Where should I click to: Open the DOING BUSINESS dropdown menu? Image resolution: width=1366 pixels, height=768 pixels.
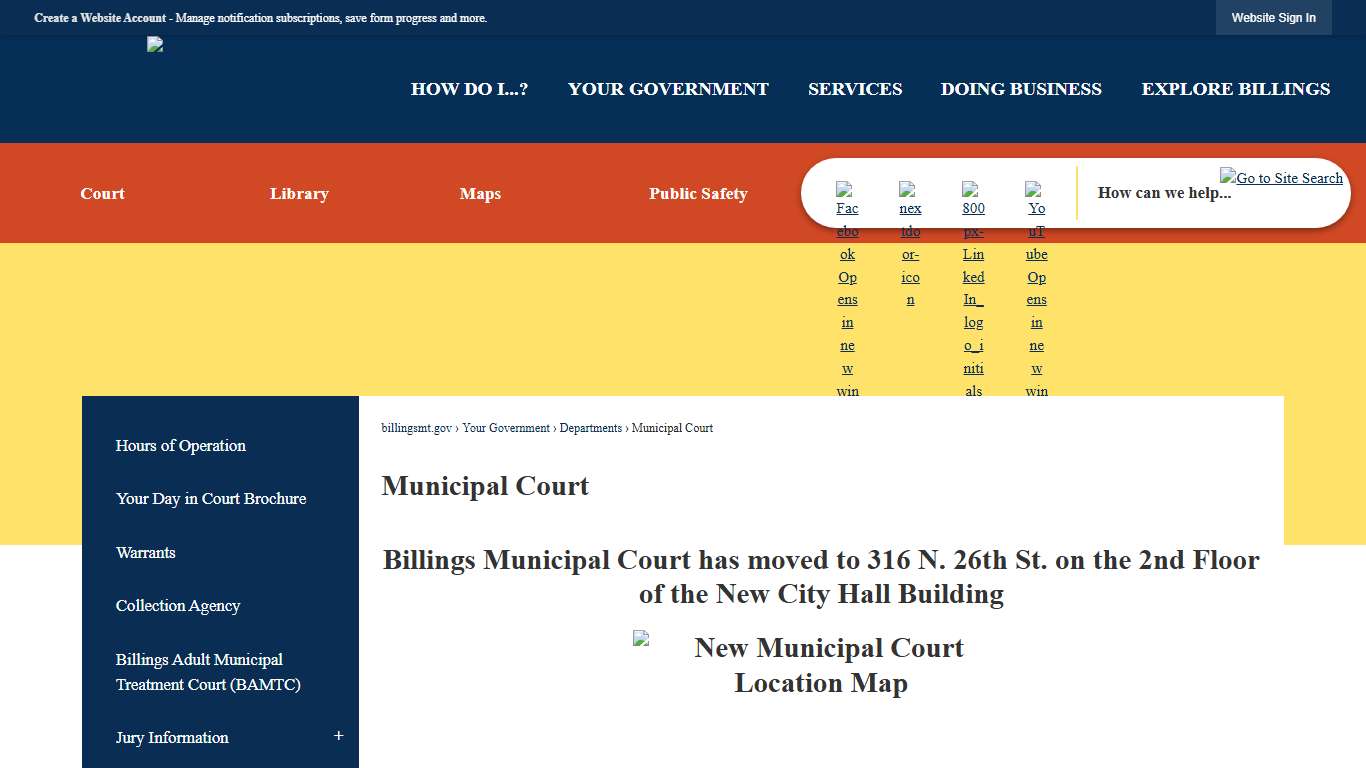click(1021, 89)
